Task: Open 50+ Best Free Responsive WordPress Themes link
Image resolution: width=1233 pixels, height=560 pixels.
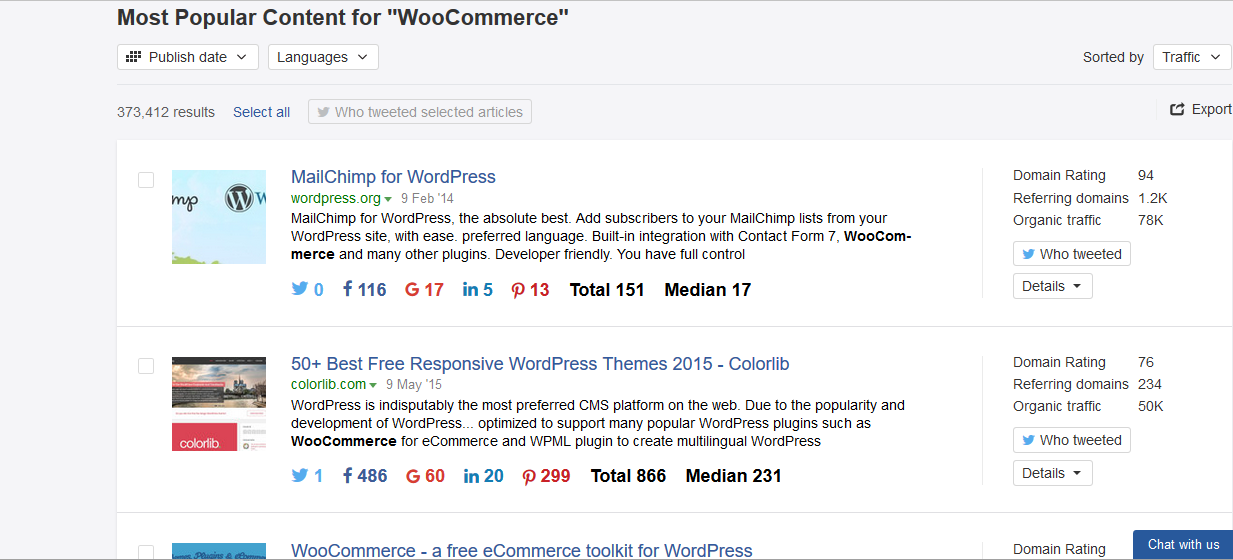Action: point(540,364)
